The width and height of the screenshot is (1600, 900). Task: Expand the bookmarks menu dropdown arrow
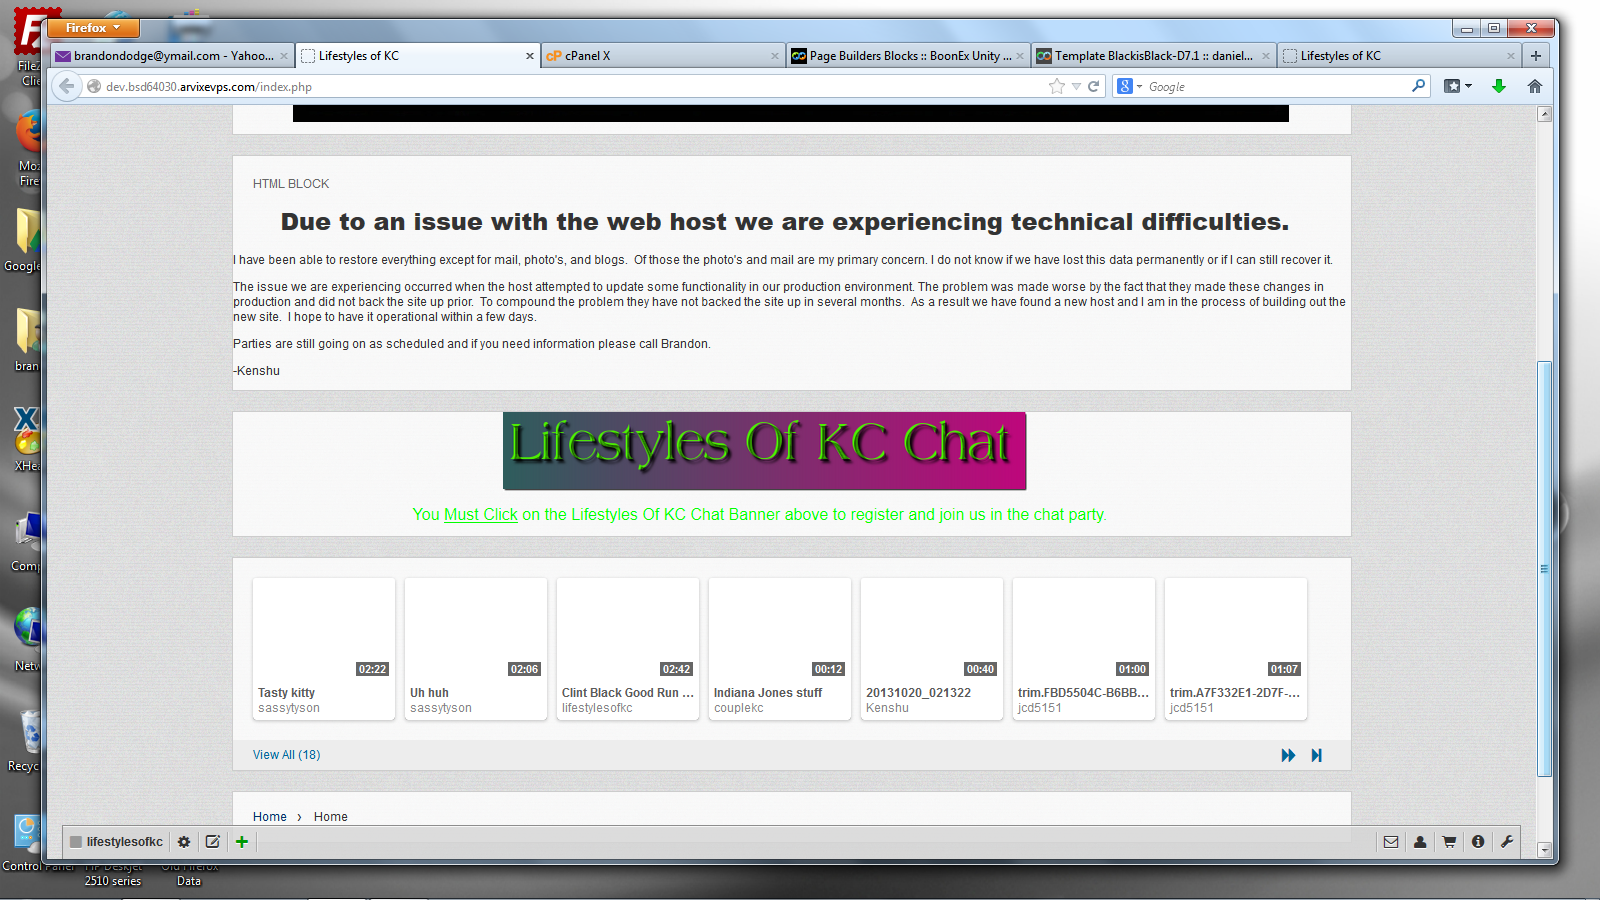pos(1468,86)
